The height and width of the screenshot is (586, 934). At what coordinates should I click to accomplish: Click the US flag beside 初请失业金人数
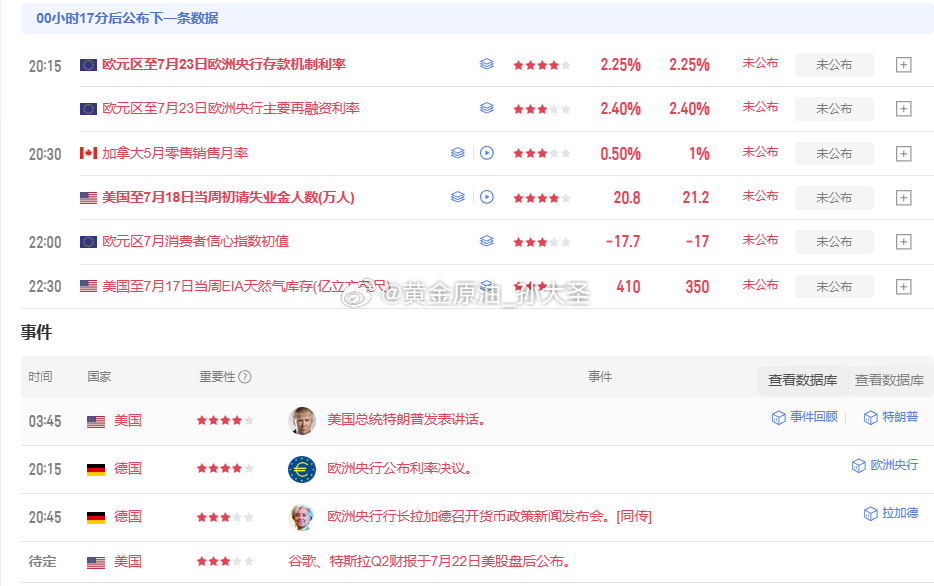[88, 198]
